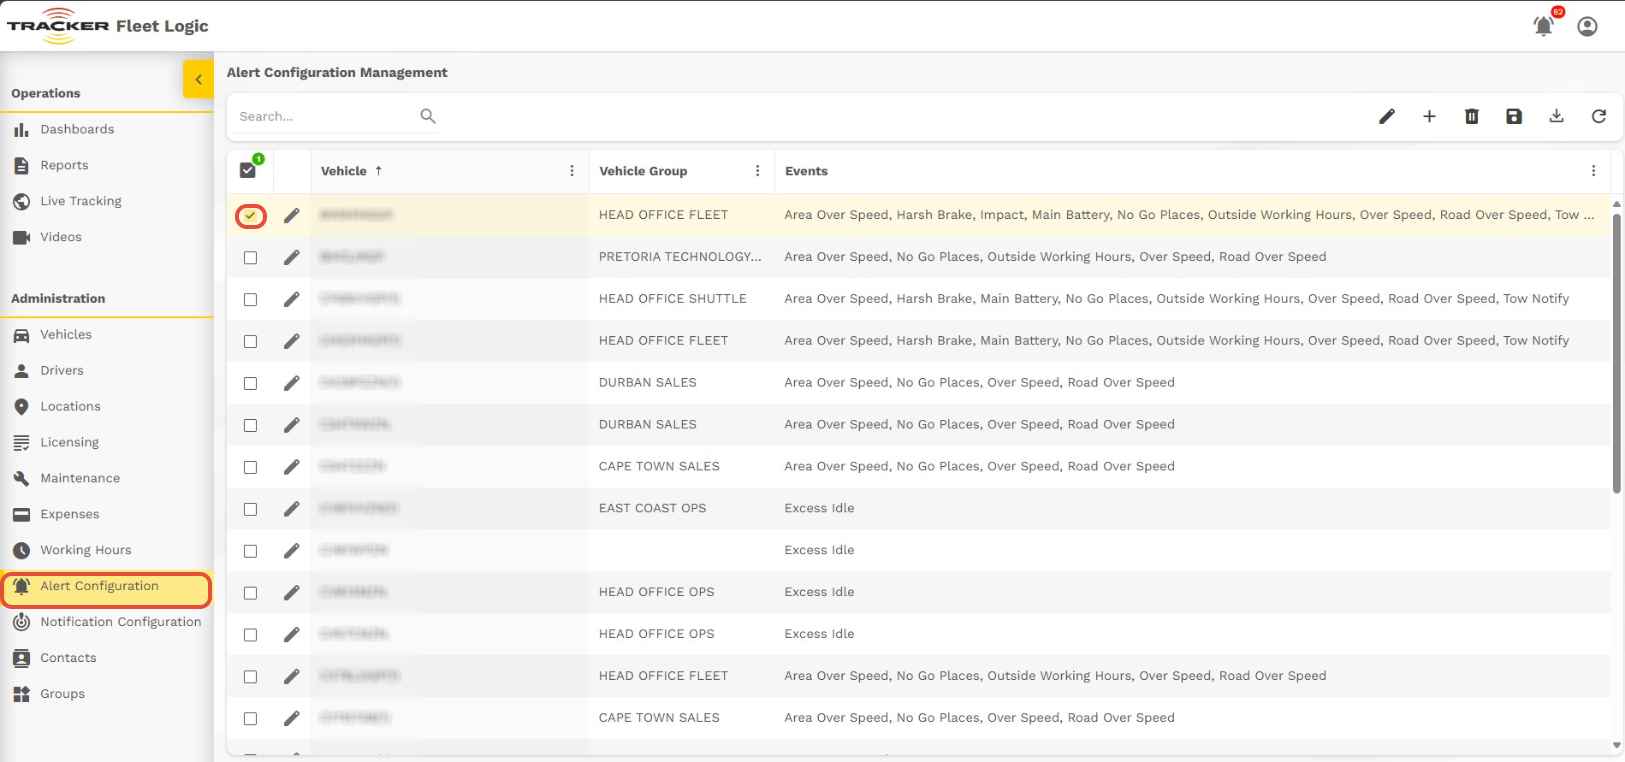1625x762 pixels.
Task: Collapse the sidebar with the yellow chevron
Action: coord(198,79)
